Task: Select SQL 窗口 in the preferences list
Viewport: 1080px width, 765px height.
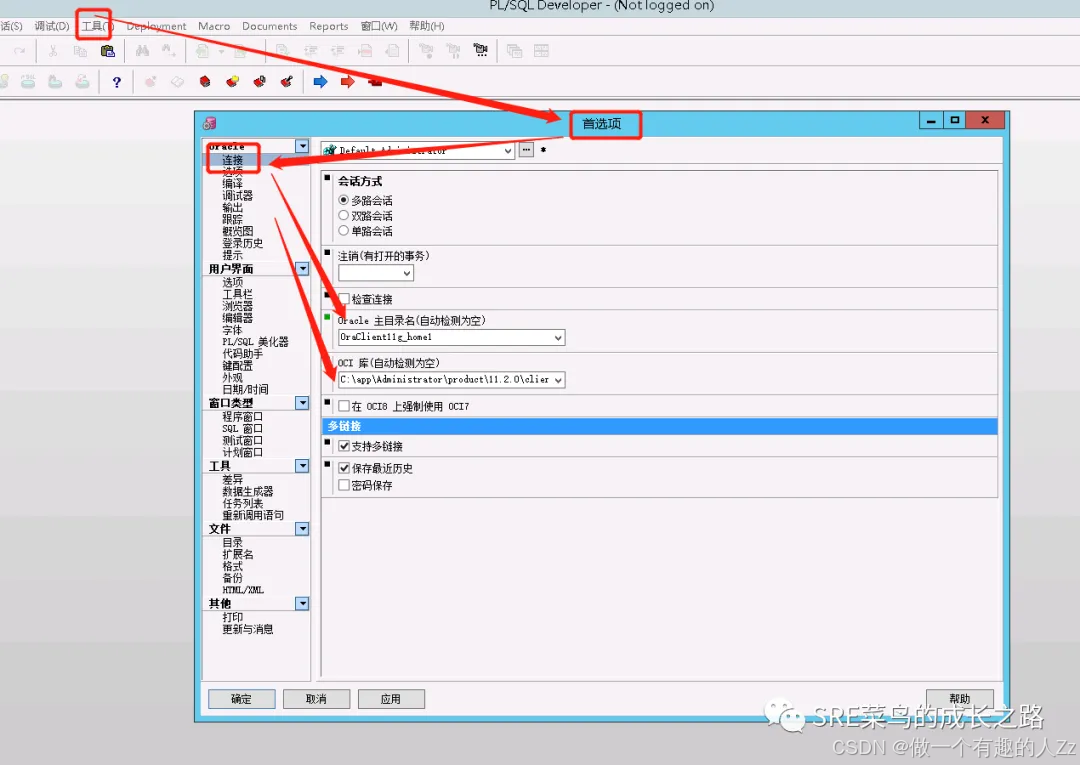Action: pos(242,428)
